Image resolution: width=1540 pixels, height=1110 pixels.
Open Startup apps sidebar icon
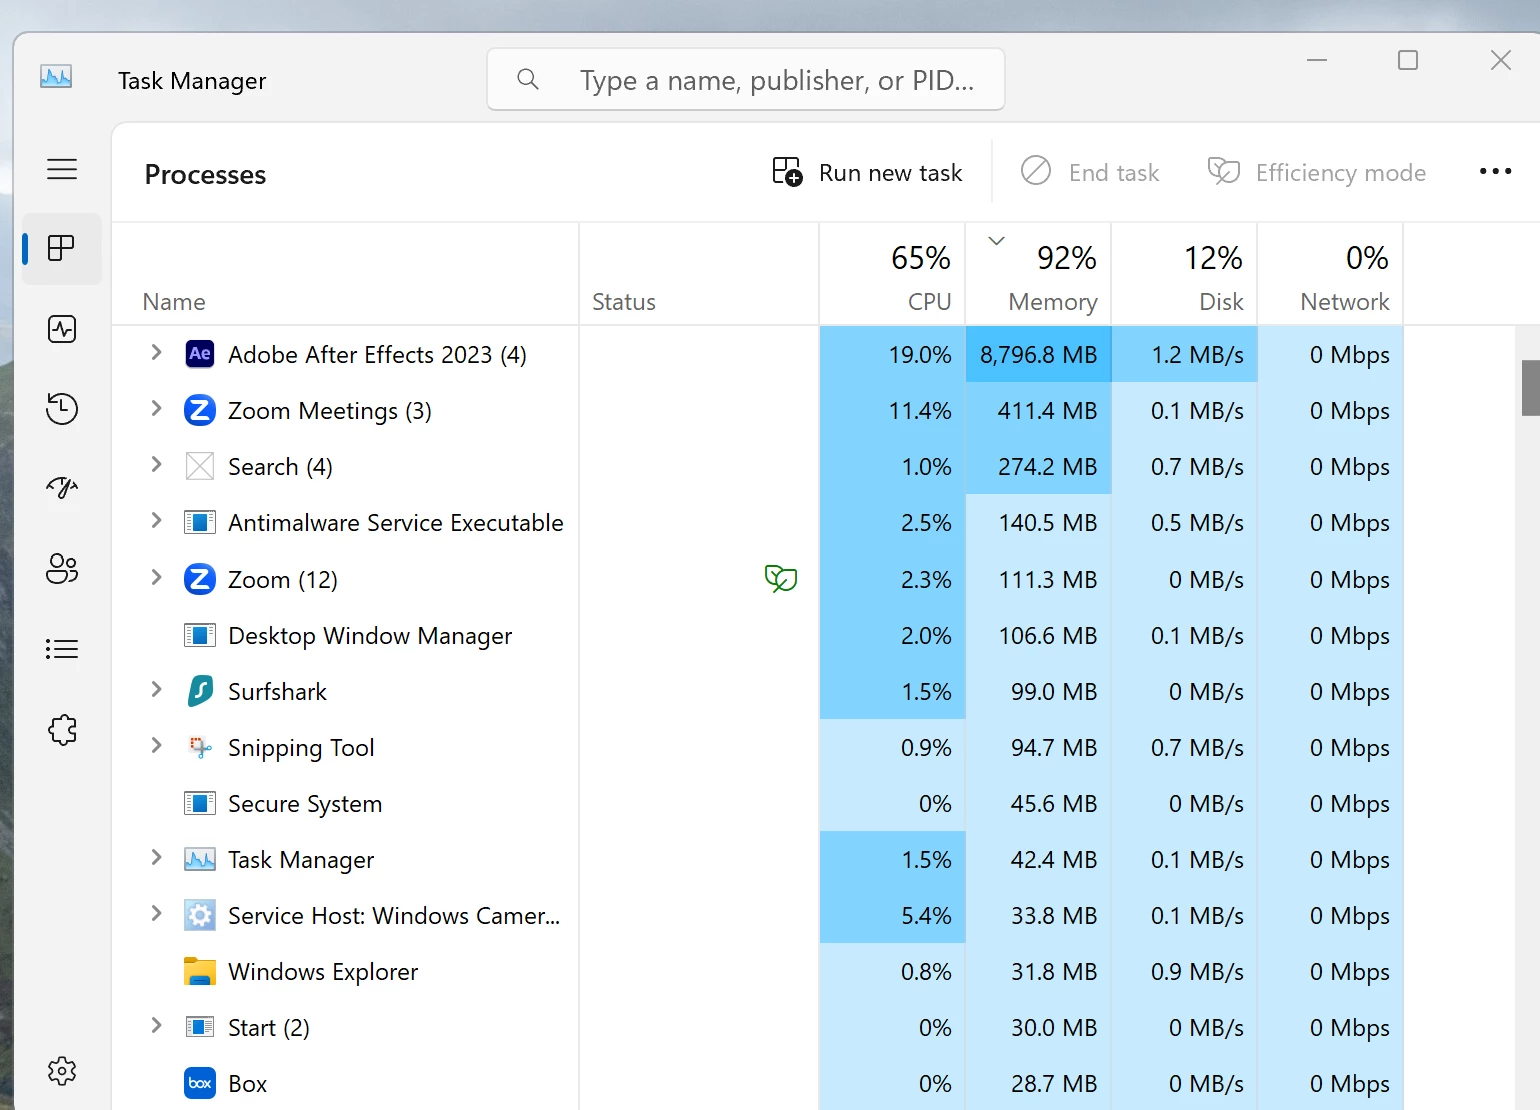pos(62,488)
